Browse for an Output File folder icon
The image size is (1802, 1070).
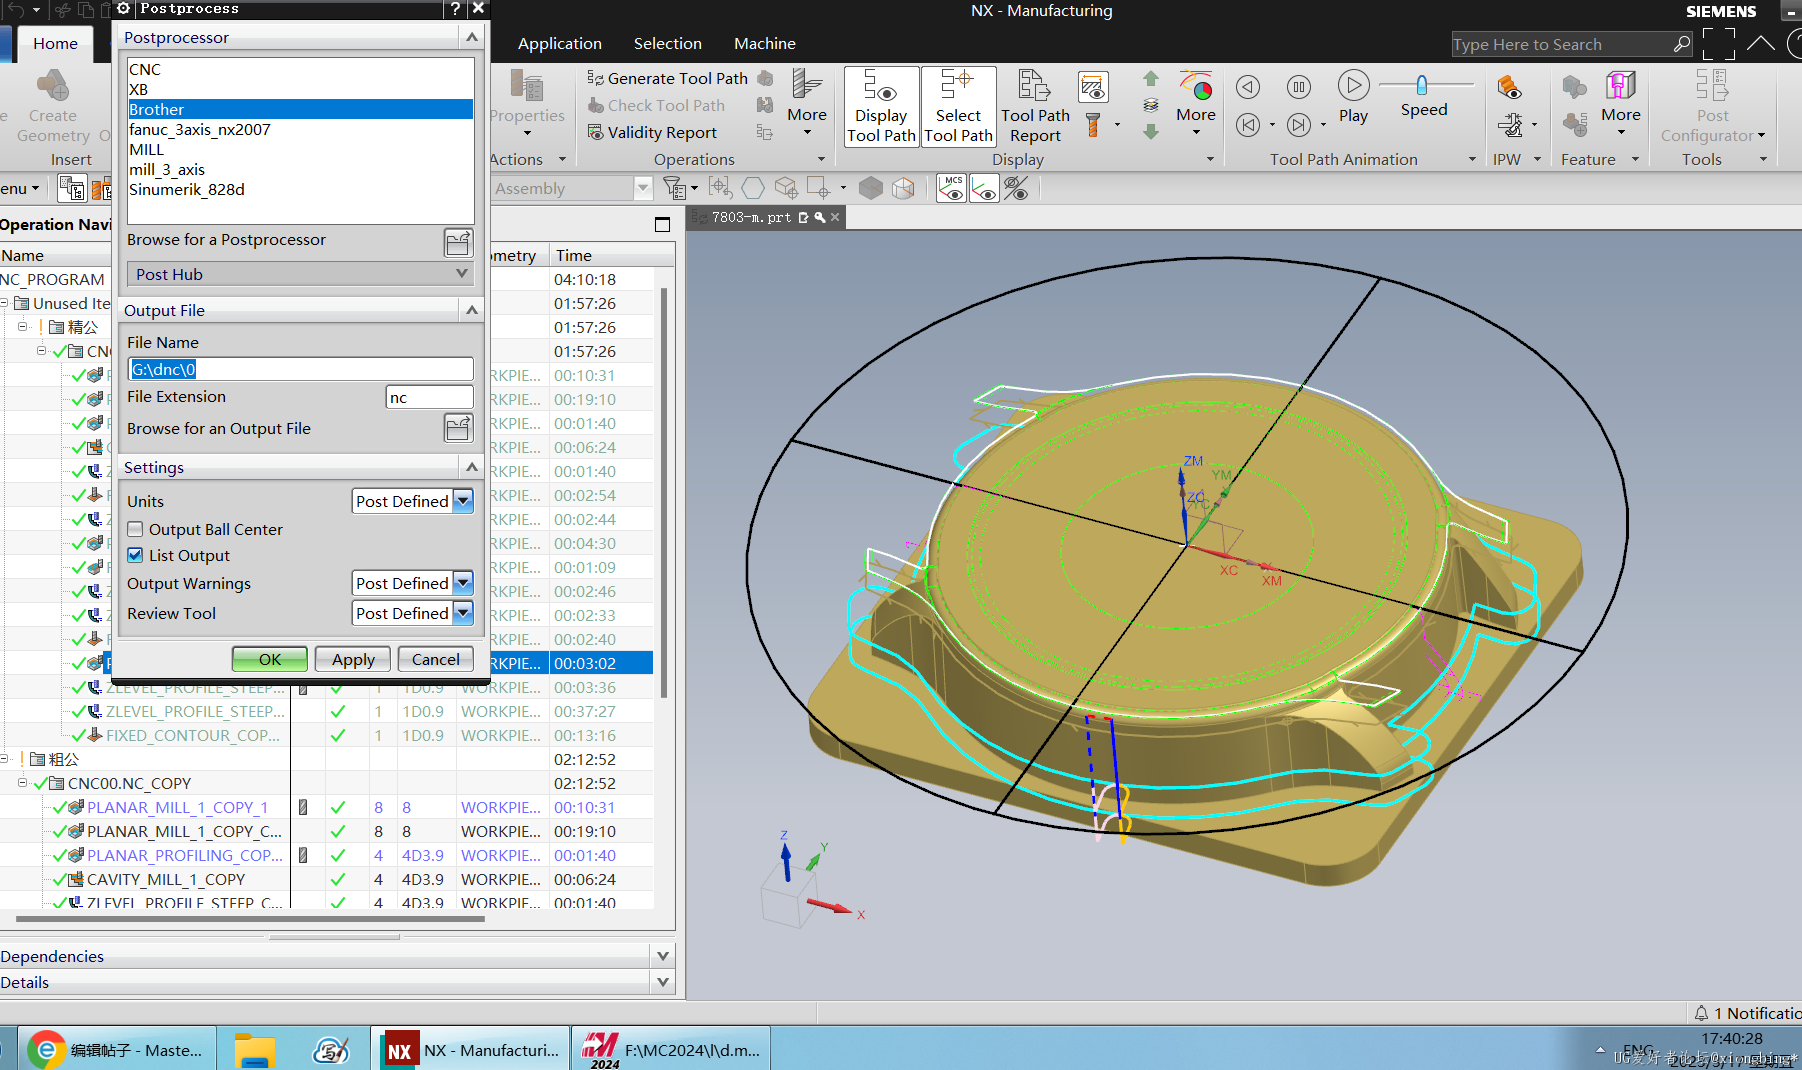tap(458, 428)
